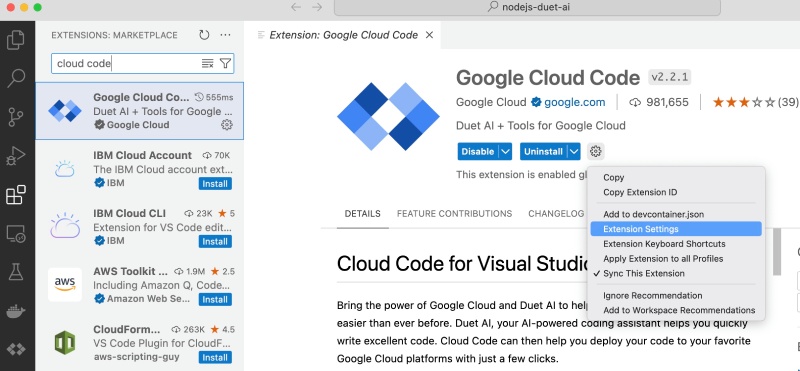800x371 pixels.
Task: Open the Uninstall button dropdown arrow
Action: click(574, 152)
